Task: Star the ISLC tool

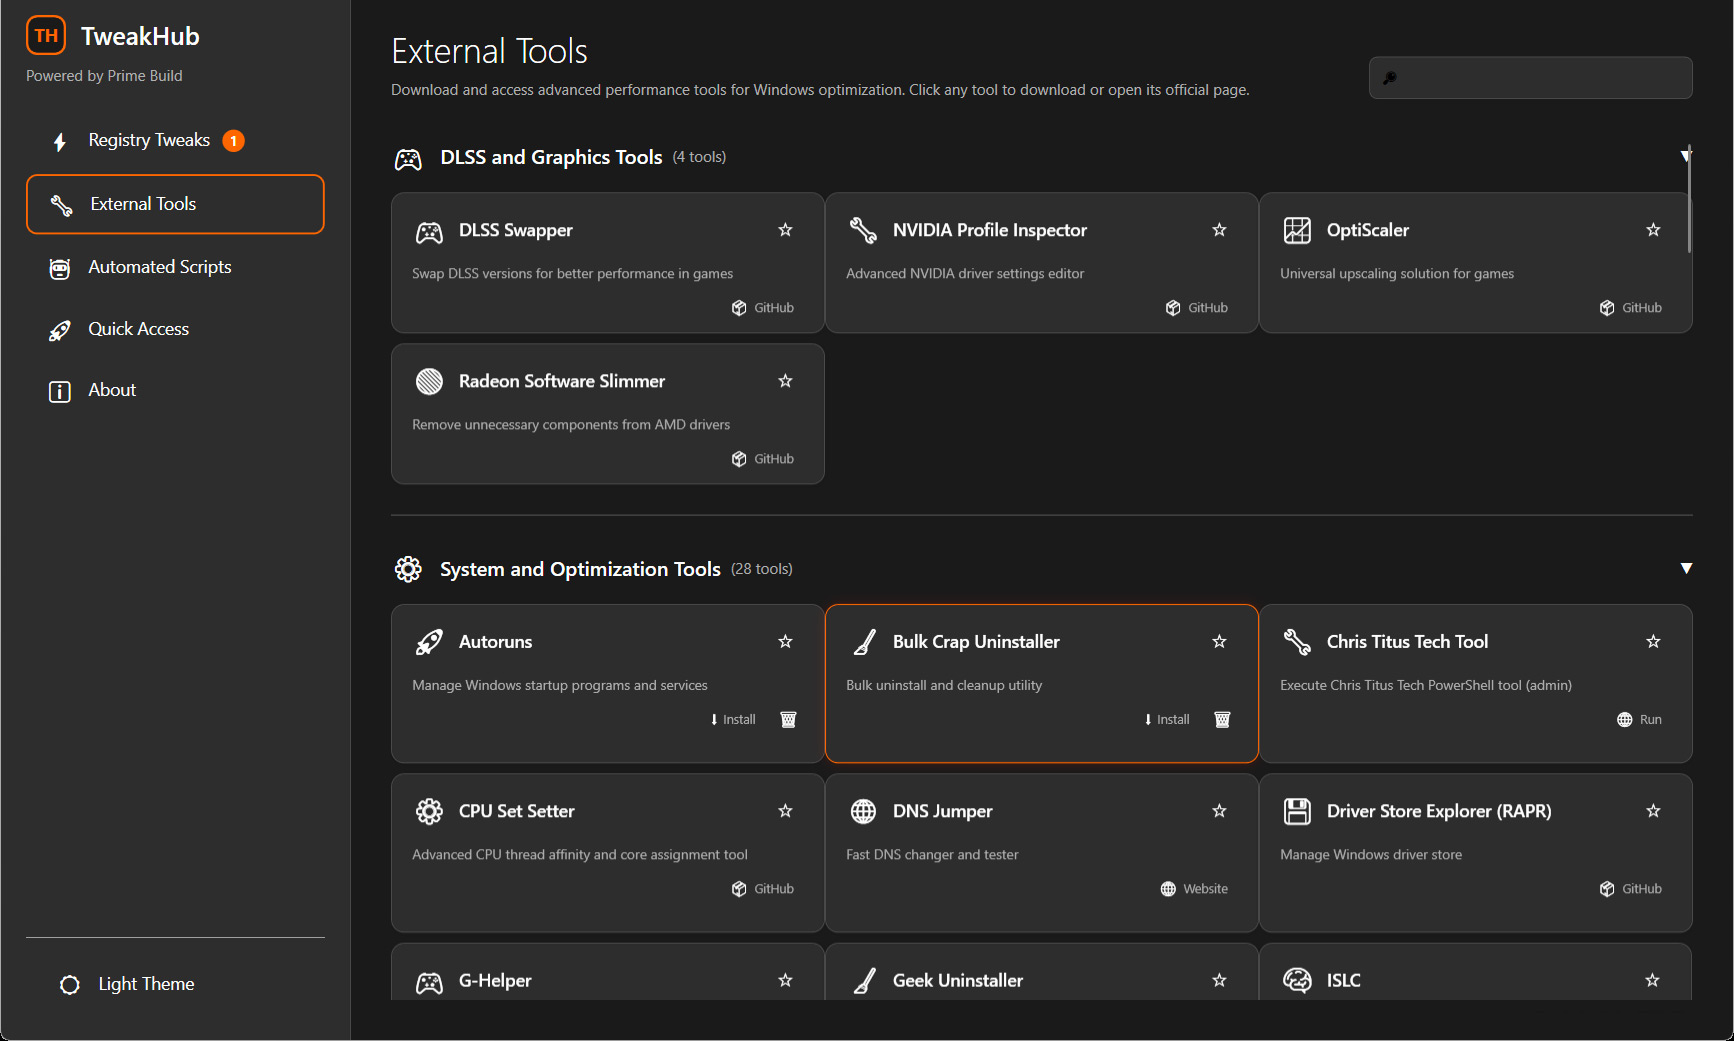Action: [1652, 981]
